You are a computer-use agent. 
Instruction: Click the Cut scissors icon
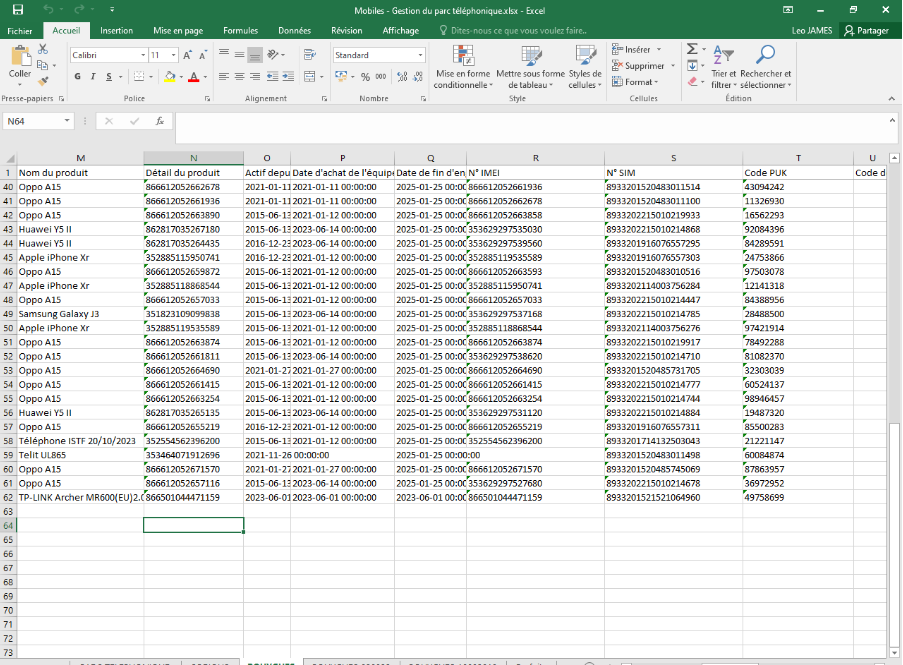coord(43,49)
